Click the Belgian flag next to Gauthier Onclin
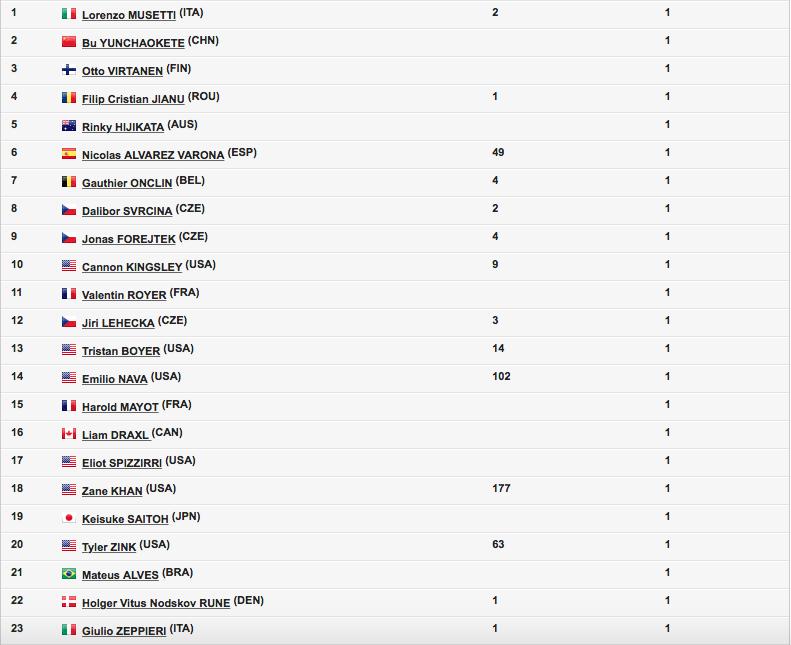This screenshot has height=645, width=791. click(69, 182)
